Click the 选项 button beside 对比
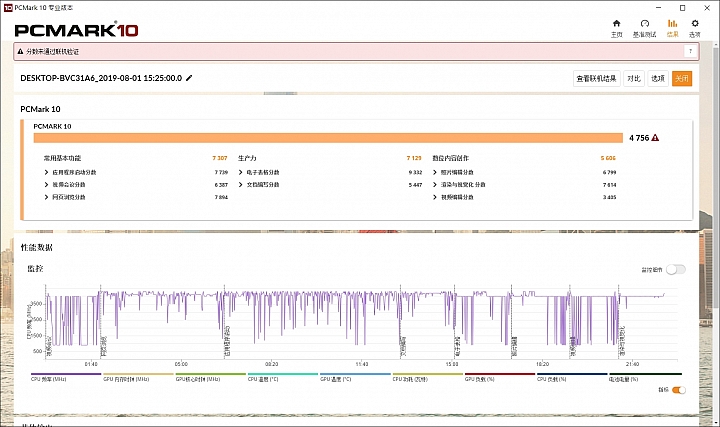 (x=658, y=79)
